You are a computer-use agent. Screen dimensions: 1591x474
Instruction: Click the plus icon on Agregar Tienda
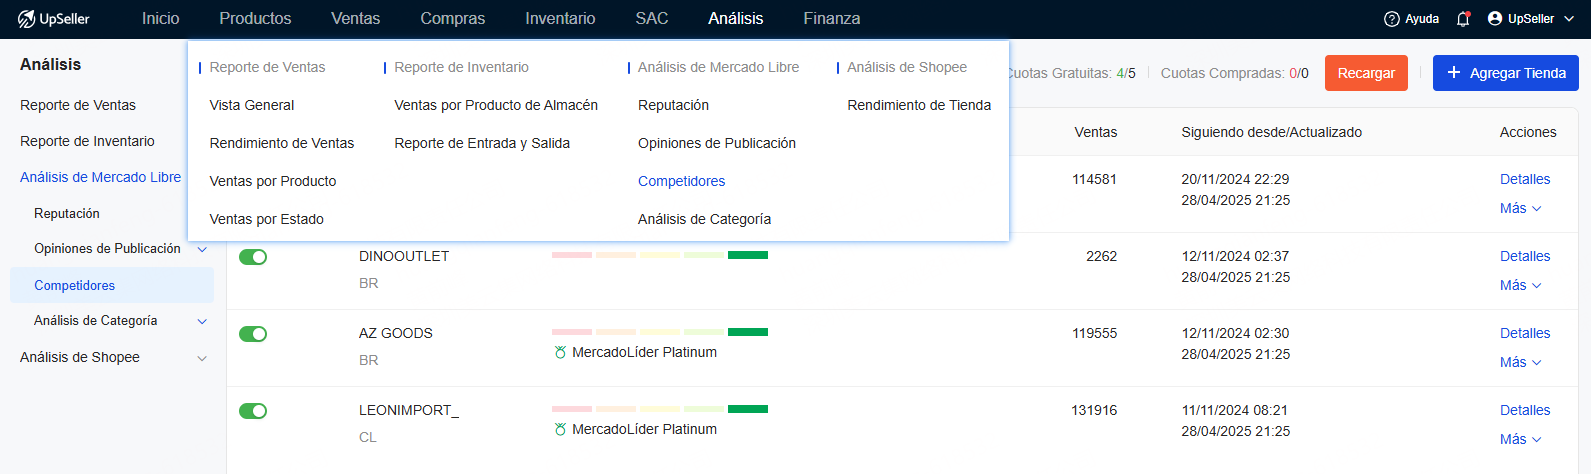(x=1454, y=73)
